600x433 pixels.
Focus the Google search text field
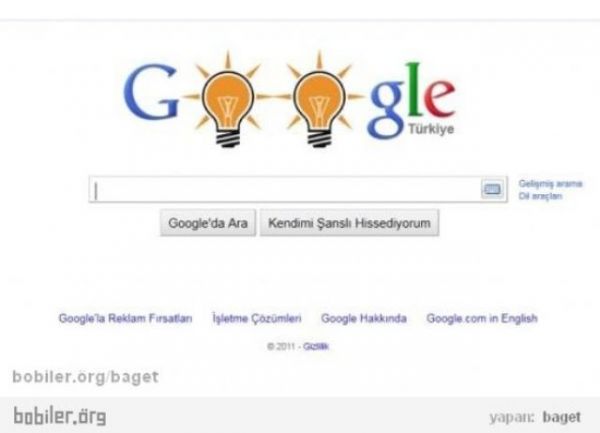[285, 189]
